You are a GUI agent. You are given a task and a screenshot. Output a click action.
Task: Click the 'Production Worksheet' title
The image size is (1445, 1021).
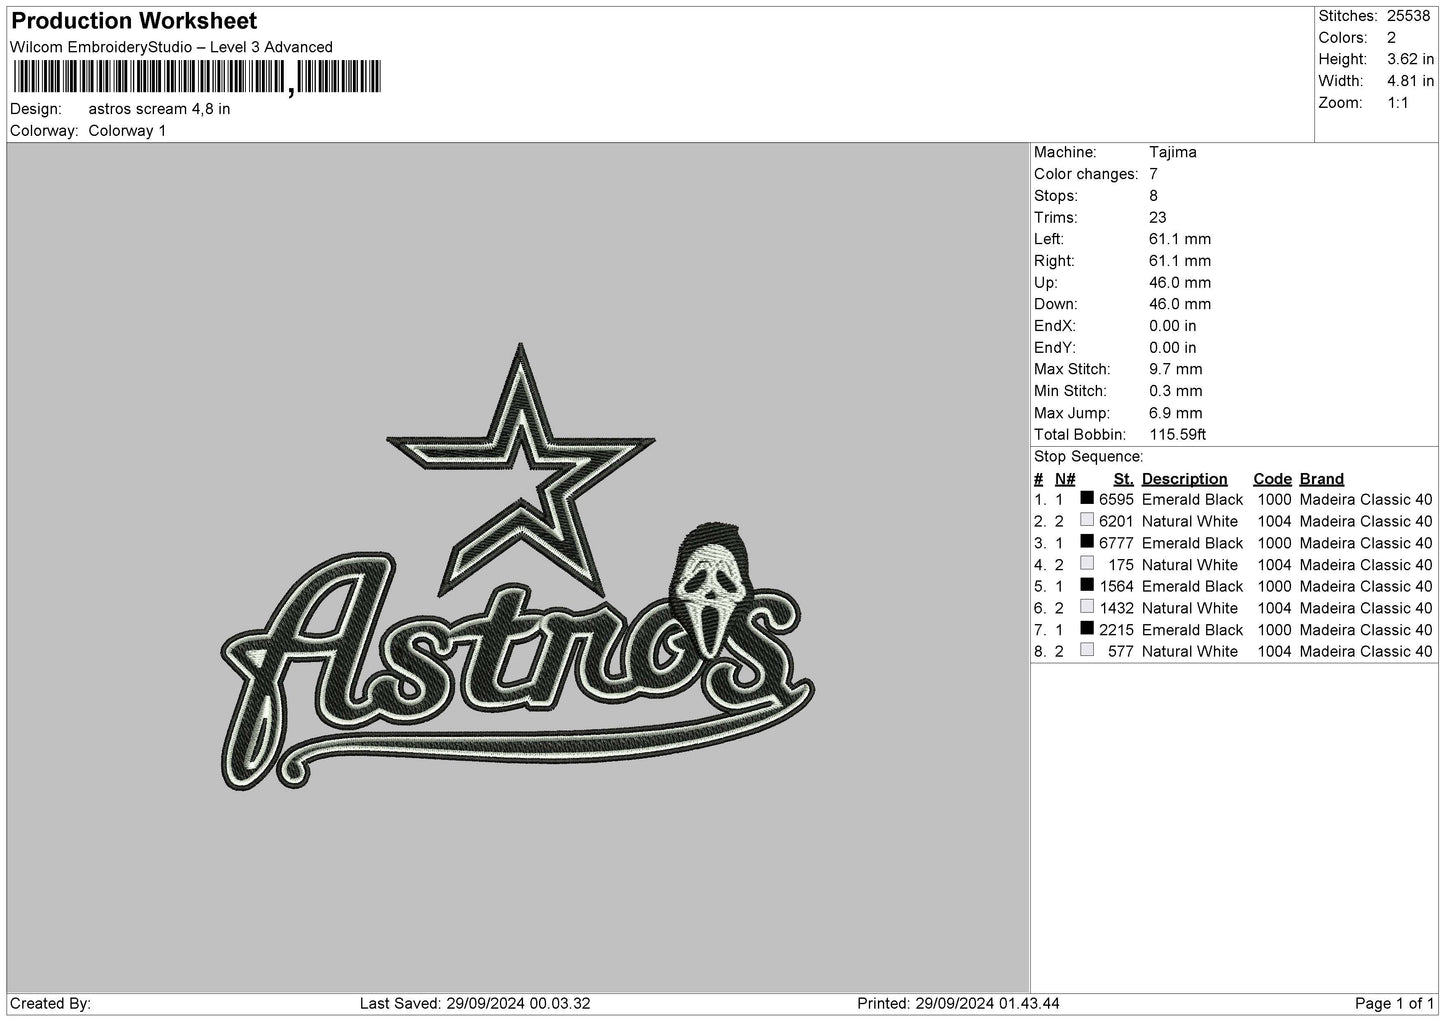click(x=134, y=21)
